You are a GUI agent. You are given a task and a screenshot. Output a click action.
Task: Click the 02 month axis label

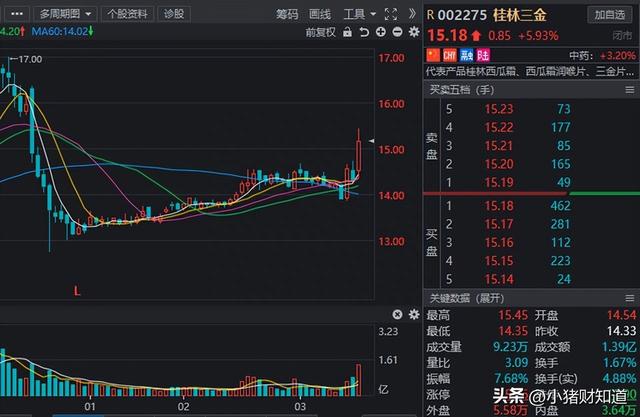click(183, 407)
